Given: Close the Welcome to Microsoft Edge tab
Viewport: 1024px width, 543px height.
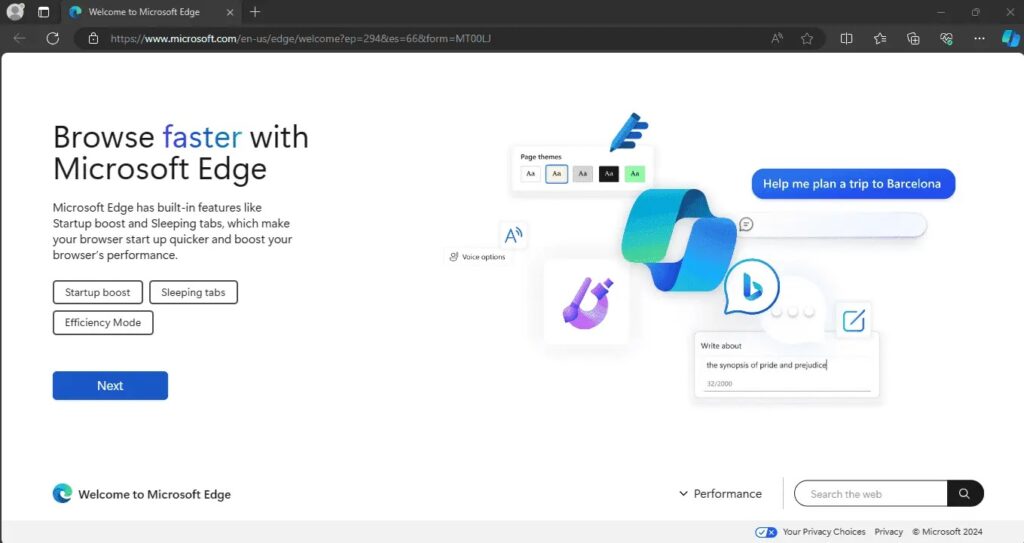Looking at the screenshot, I should 230,12.
